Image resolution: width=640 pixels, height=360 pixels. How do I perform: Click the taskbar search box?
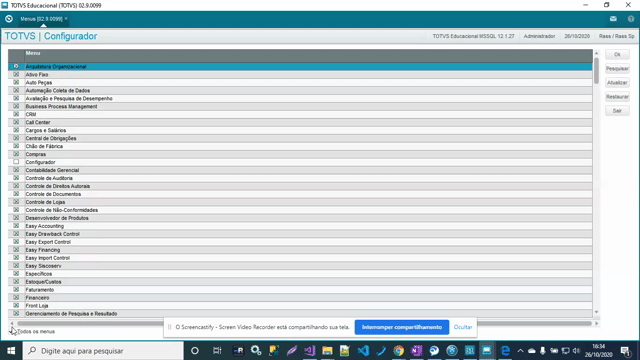pyautogui.click(x=103, y=351)
